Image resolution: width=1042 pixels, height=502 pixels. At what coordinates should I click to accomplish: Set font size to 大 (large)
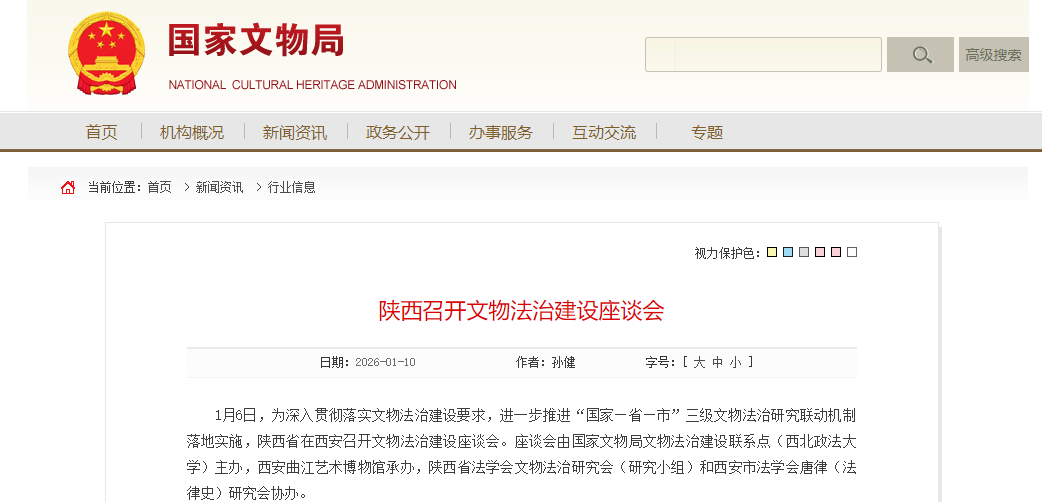[699, 362]
